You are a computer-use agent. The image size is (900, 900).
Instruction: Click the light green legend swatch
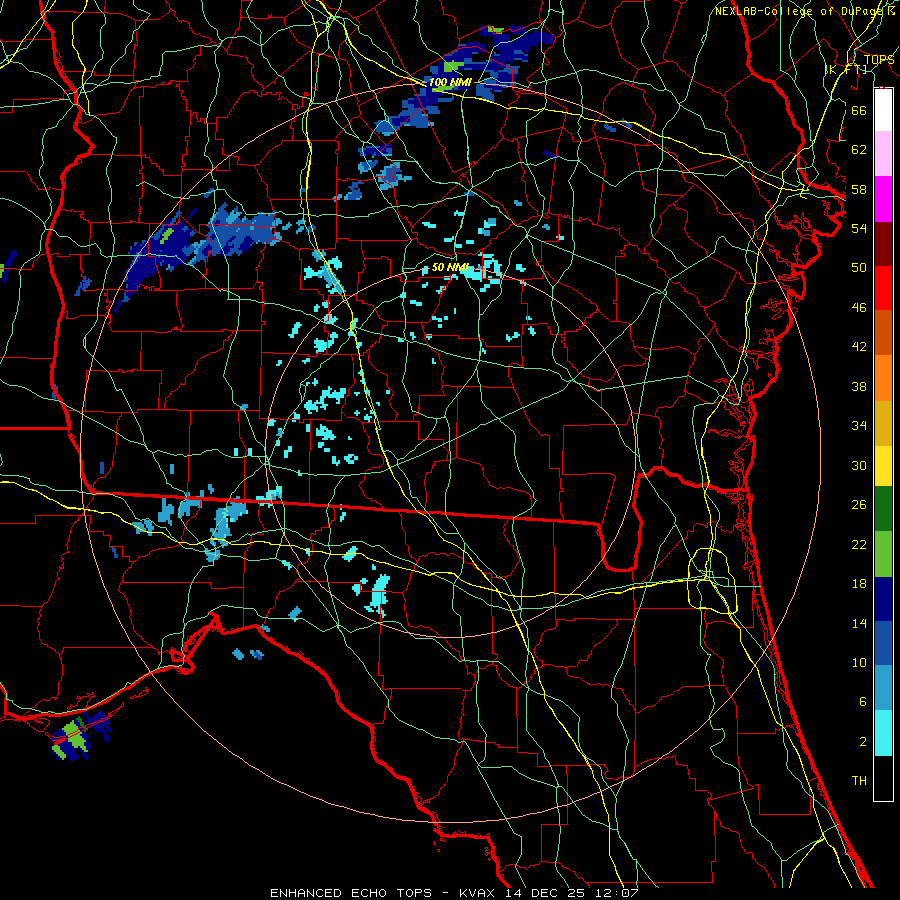coord(883,554)
